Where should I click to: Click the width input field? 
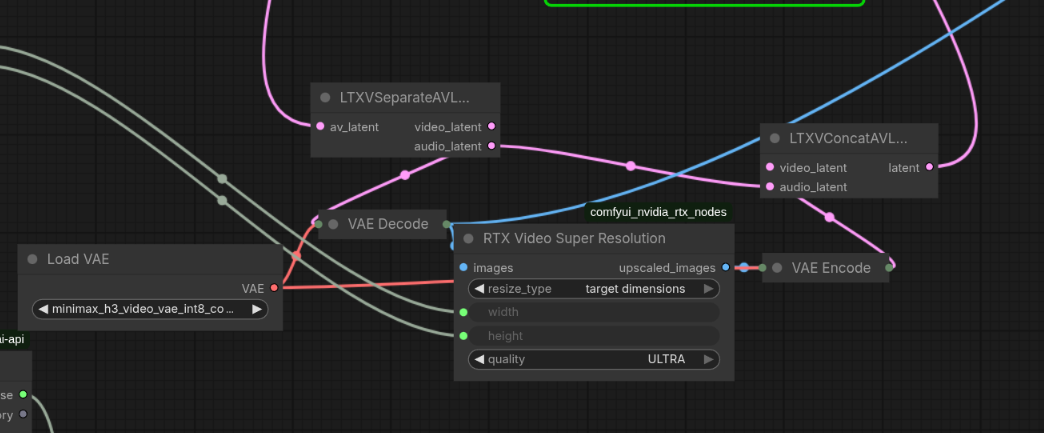tap(594, 312)
